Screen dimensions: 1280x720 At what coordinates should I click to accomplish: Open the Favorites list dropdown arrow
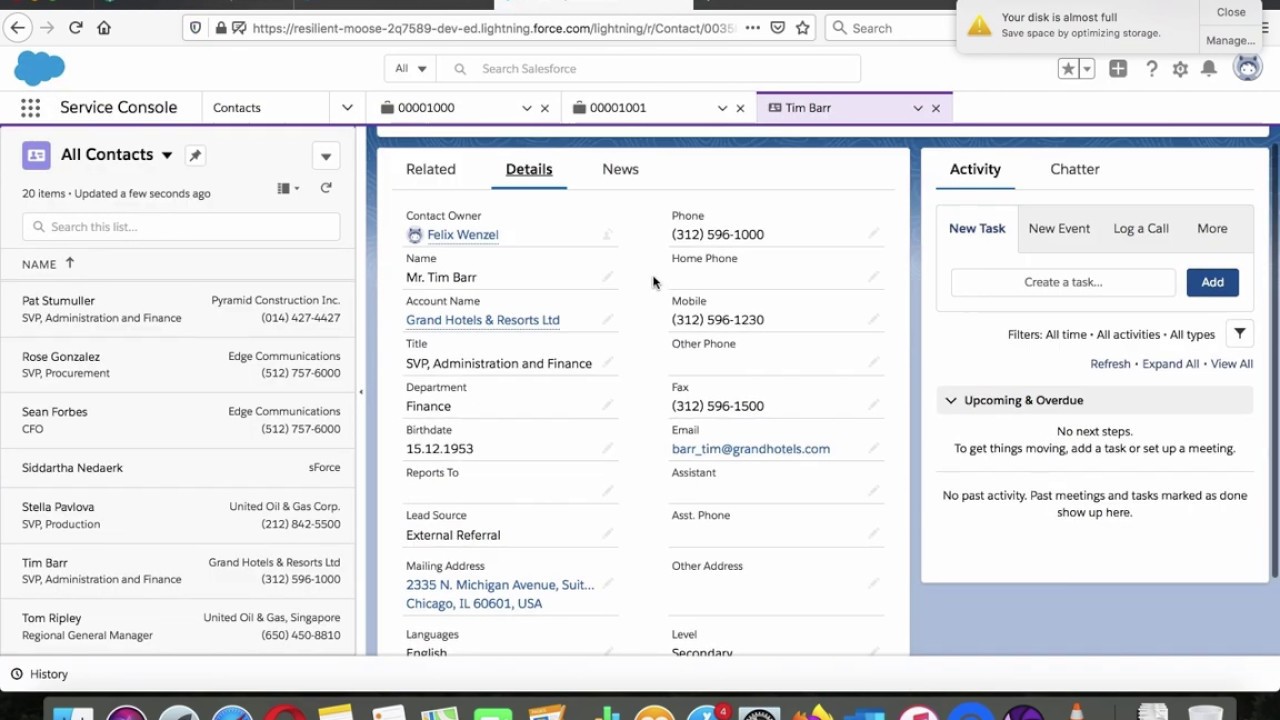tap(1087, 68)
